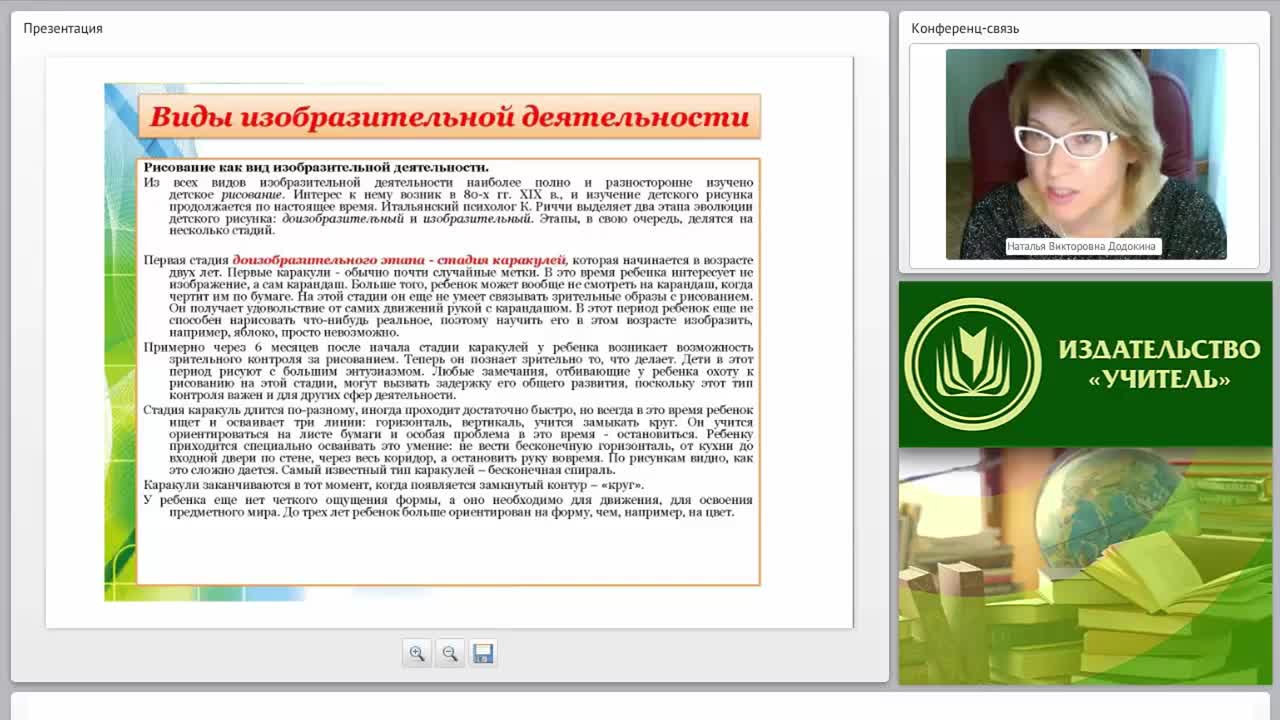This screenshot has height=720, width=1280.
Task: Click the red text доизобразительного этапа - стадия каракулей
Action: tap(399, 260)
